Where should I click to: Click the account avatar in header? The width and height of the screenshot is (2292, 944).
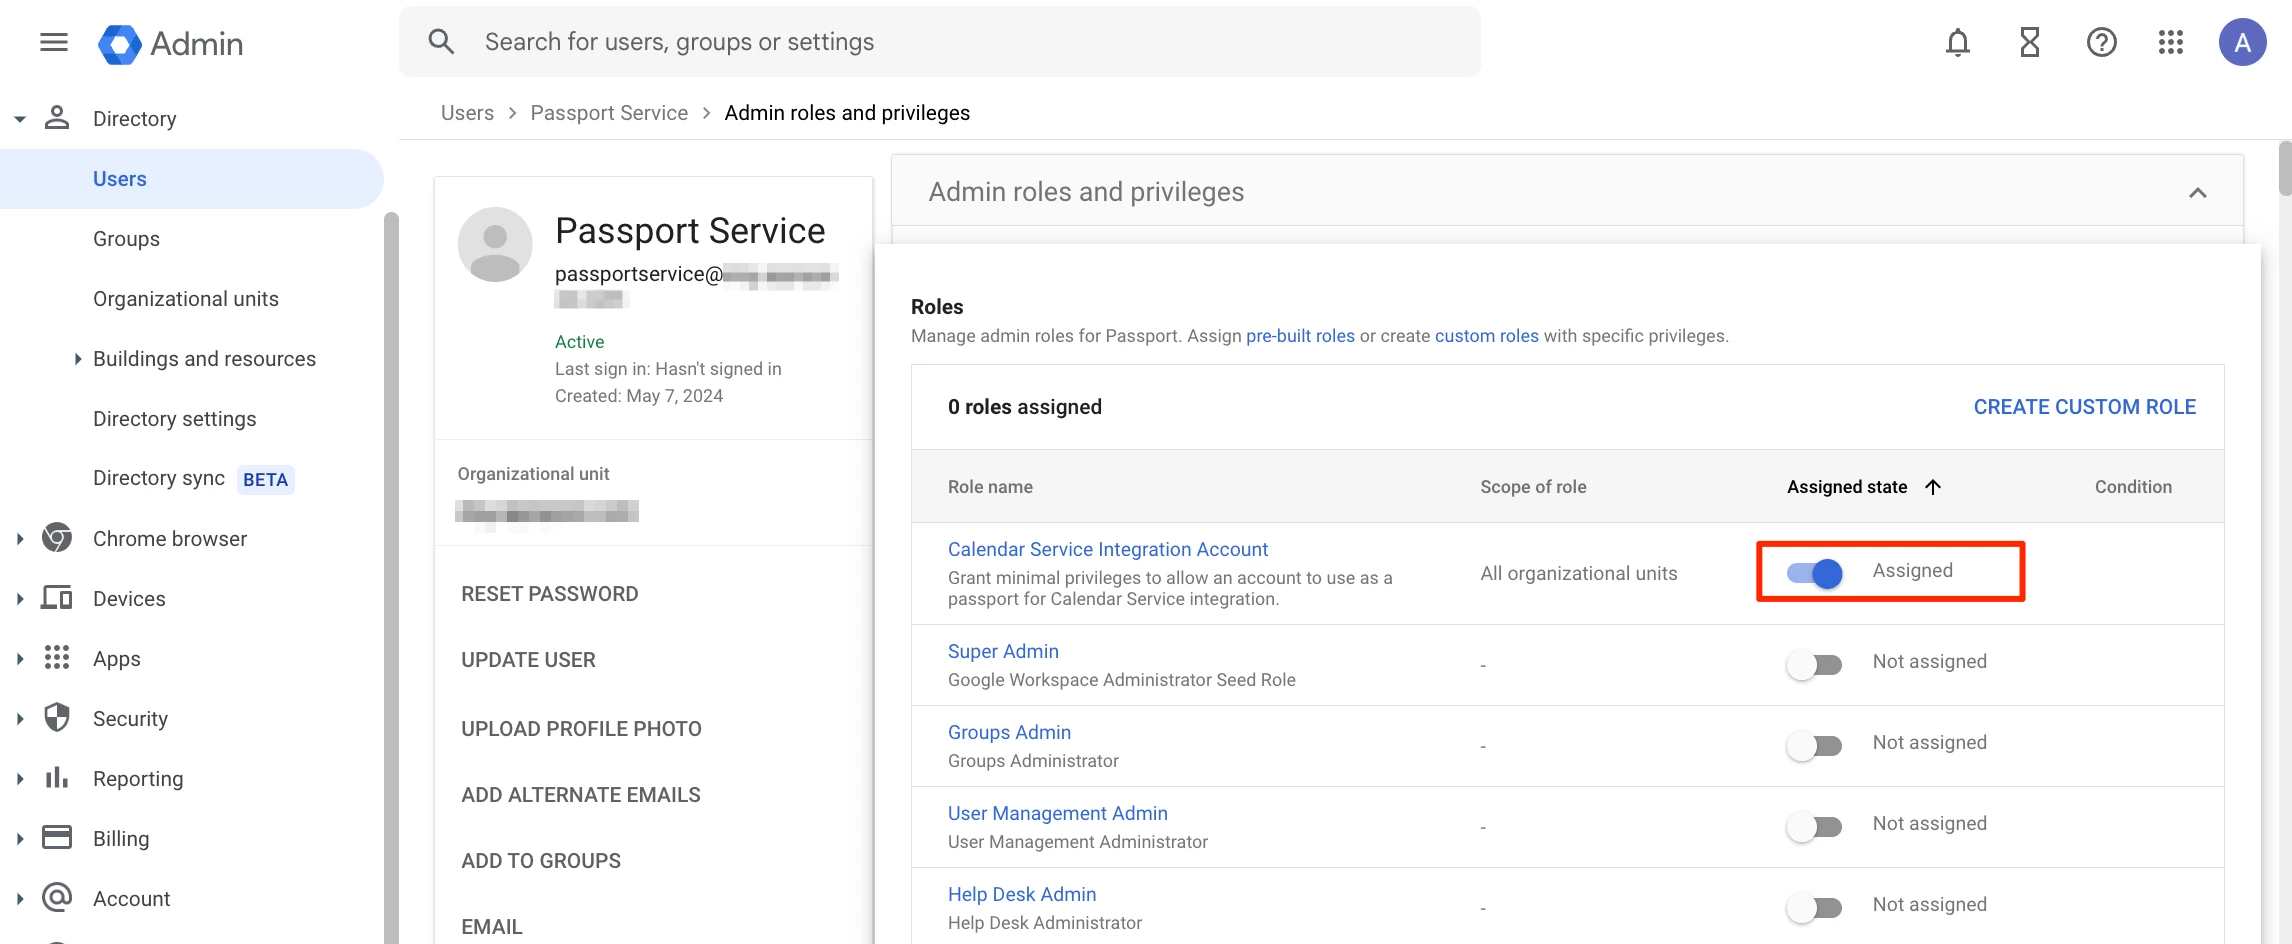[x=2242, y=42]
